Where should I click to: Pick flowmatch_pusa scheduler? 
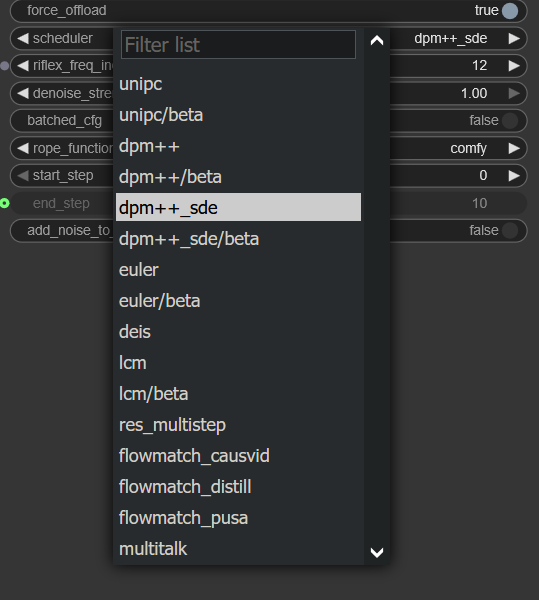point(238,517)
